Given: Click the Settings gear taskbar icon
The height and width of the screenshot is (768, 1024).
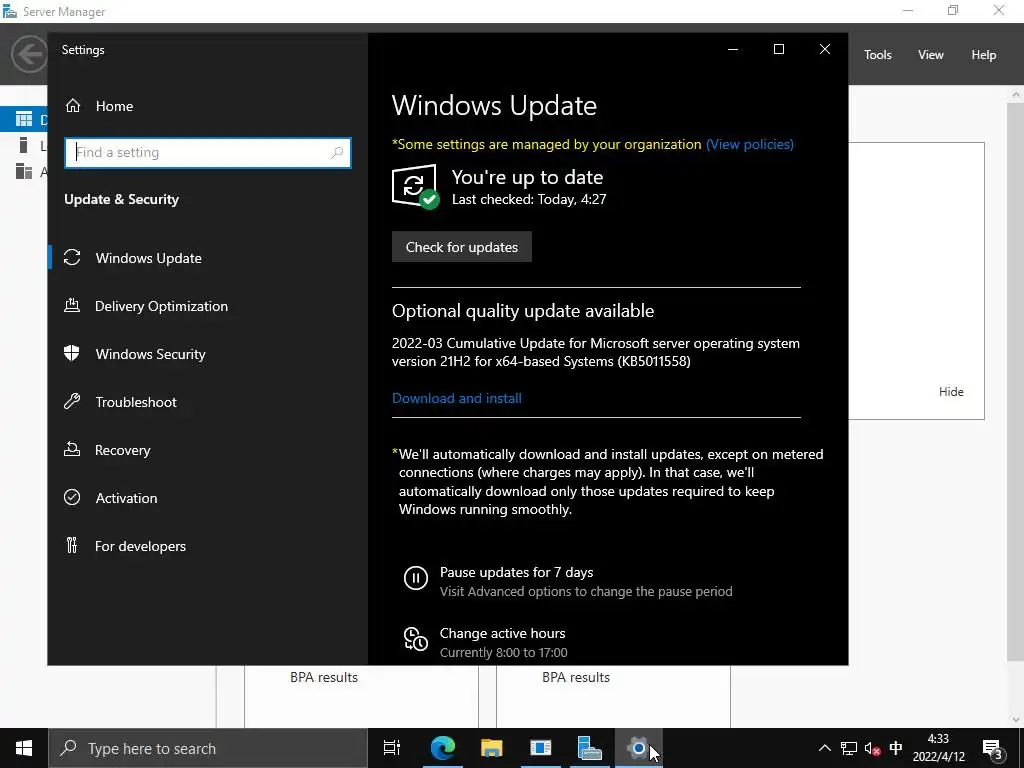Looking at the screenshot, I should (639, 748).
